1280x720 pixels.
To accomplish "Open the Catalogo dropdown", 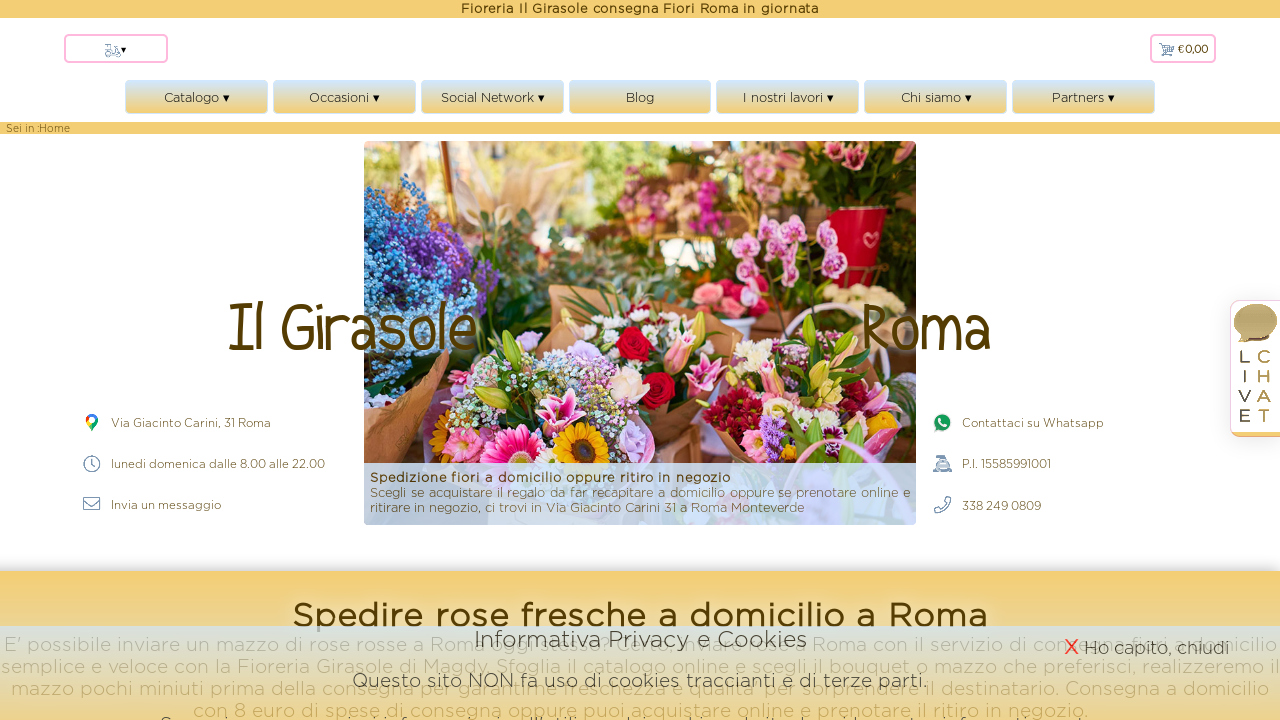I will click(x=196, y=97).
